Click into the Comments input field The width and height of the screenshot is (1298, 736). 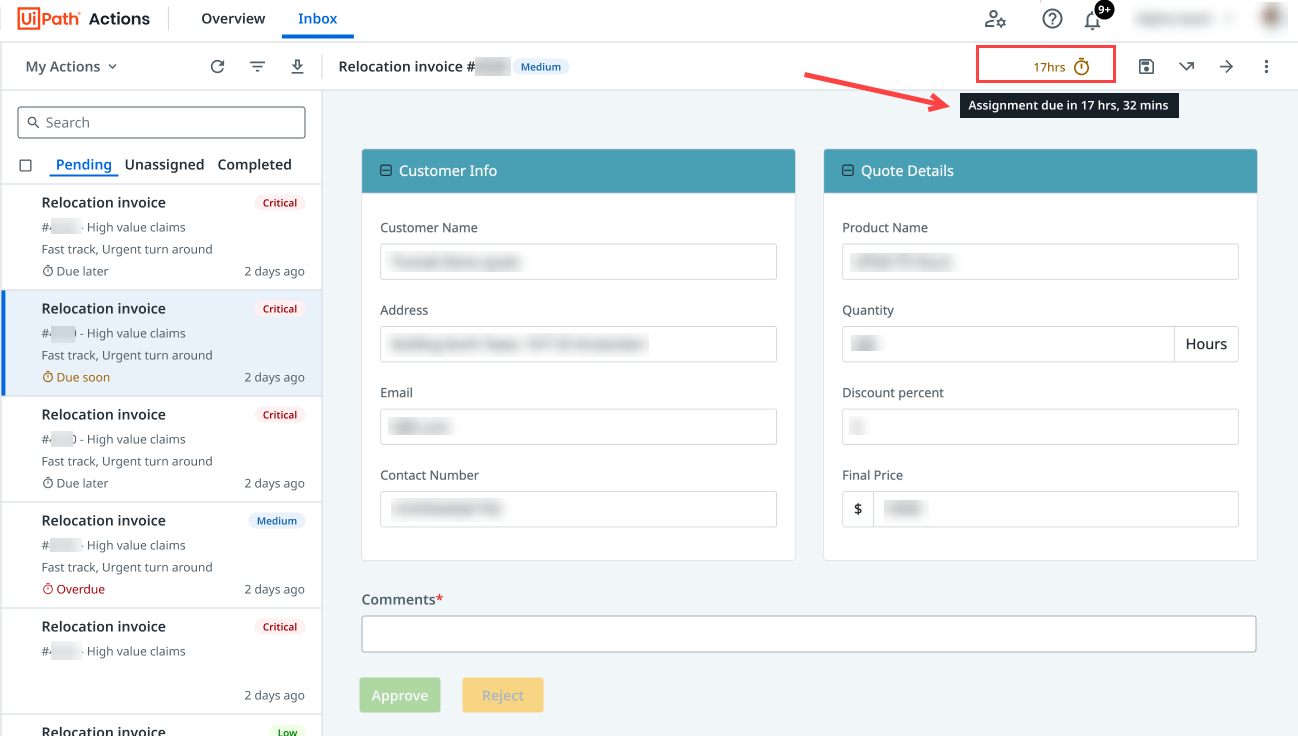pos(808,634)
